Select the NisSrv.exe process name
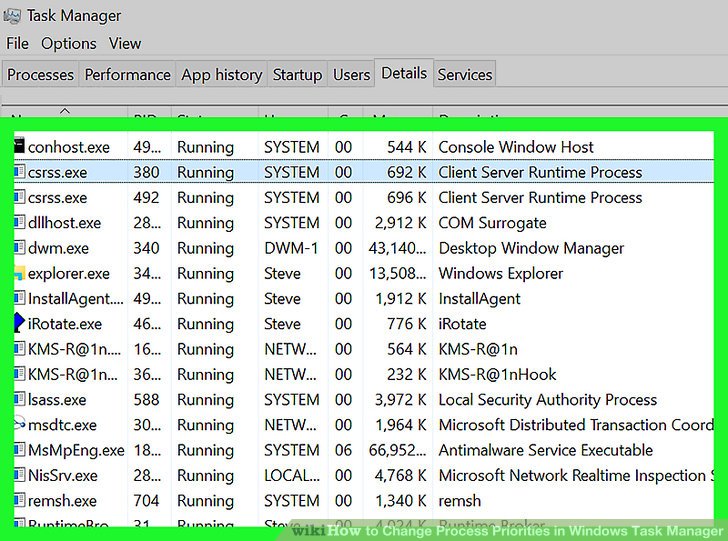The height and width of the screenshot is (541, 728). pyautogui.click(x=63, y=476)
